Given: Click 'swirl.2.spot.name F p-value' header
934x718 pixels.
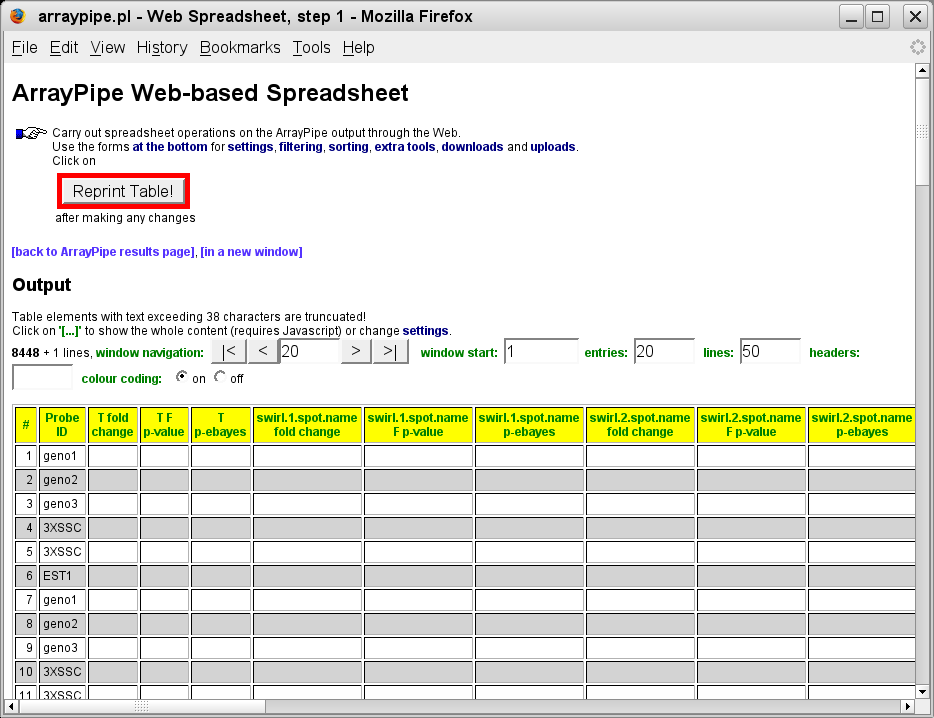Looking at the screenshot, I should click(751, 425).
